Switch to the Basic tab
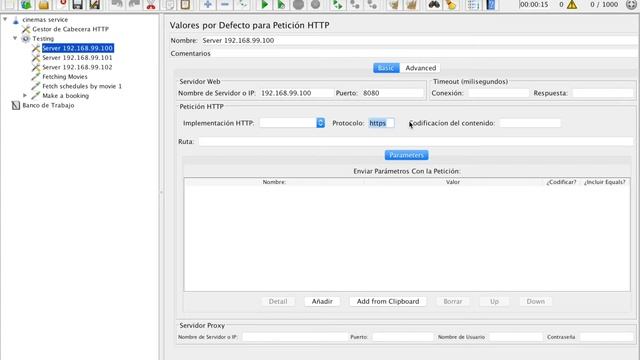Viewport: 640px width, 360px height. pos(386,68)
